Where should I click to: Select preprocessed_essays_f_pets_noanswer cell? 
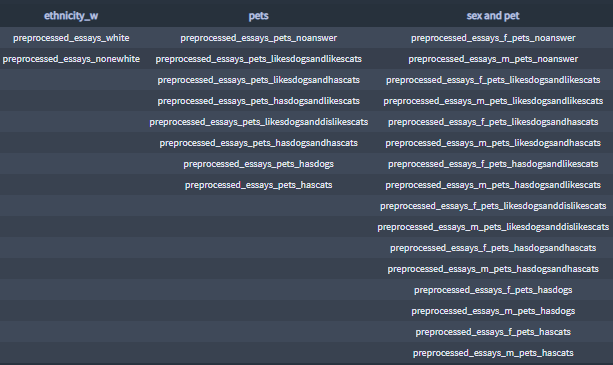coord(493,38)
